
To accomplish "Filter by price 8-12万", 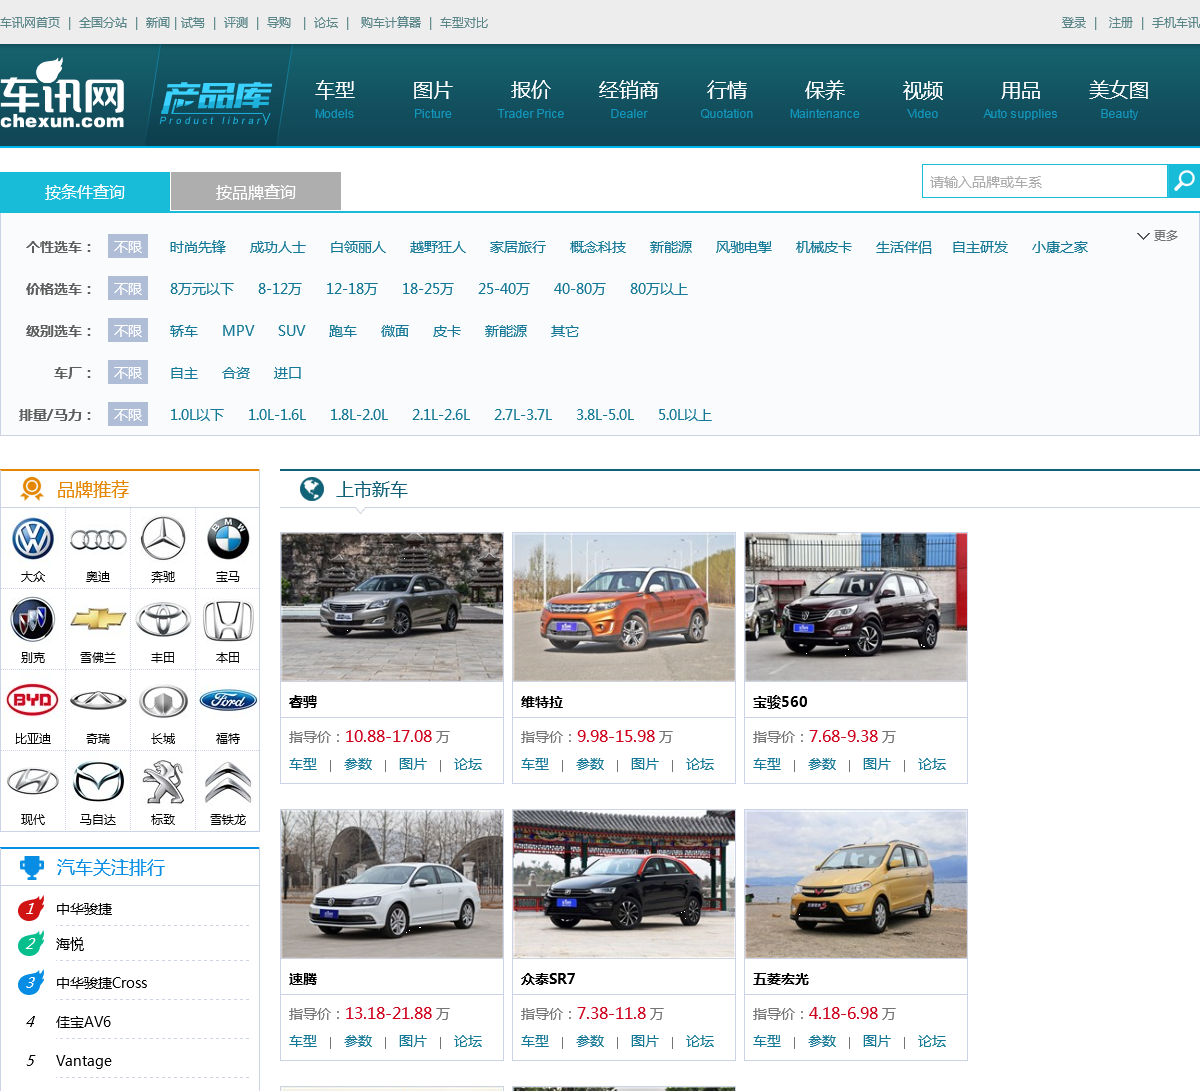I will click(x=280, y=289).
